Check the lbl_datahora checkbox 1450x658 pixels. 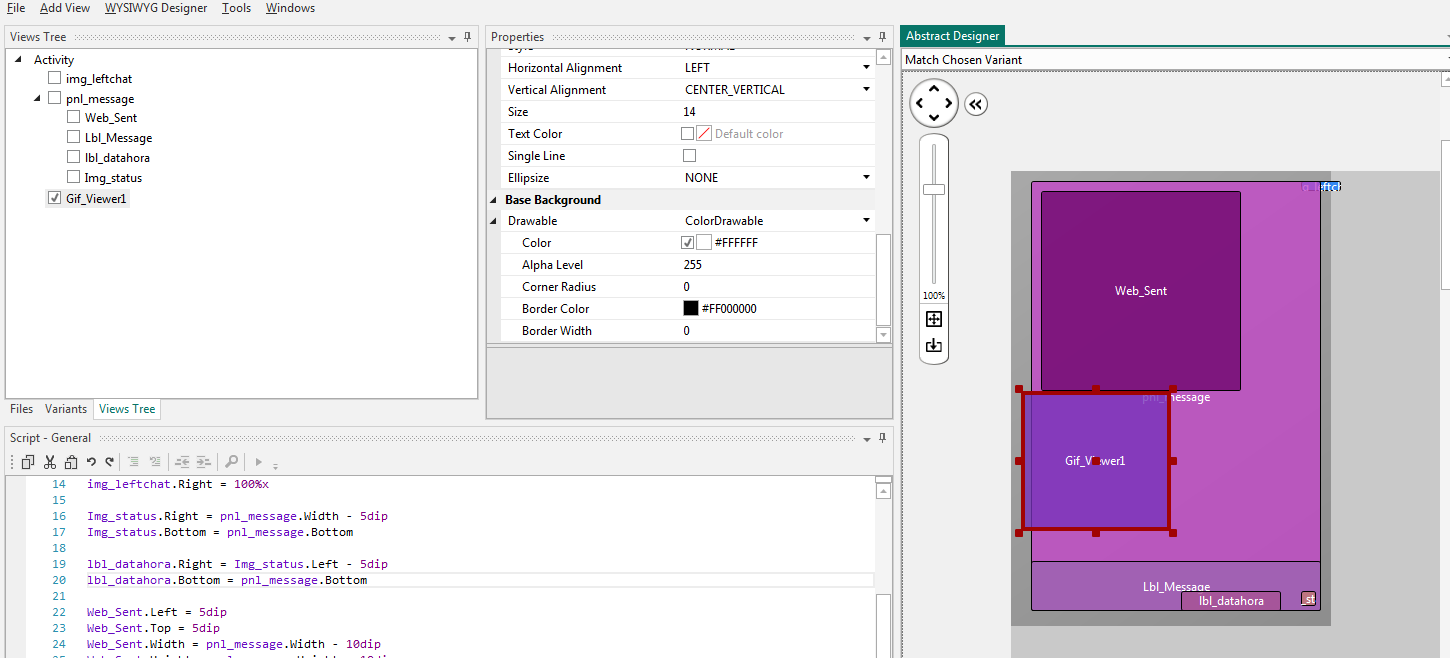click(74, 157)
